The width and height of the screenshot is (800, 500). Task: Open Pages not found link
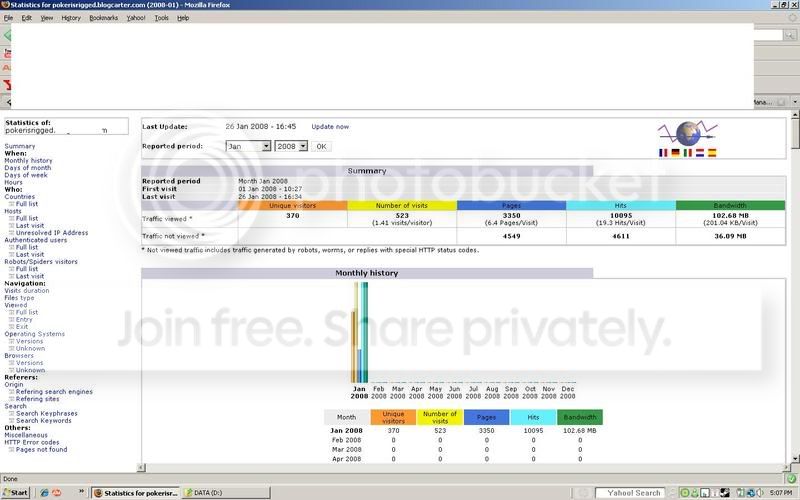click(x=41, y=449)
